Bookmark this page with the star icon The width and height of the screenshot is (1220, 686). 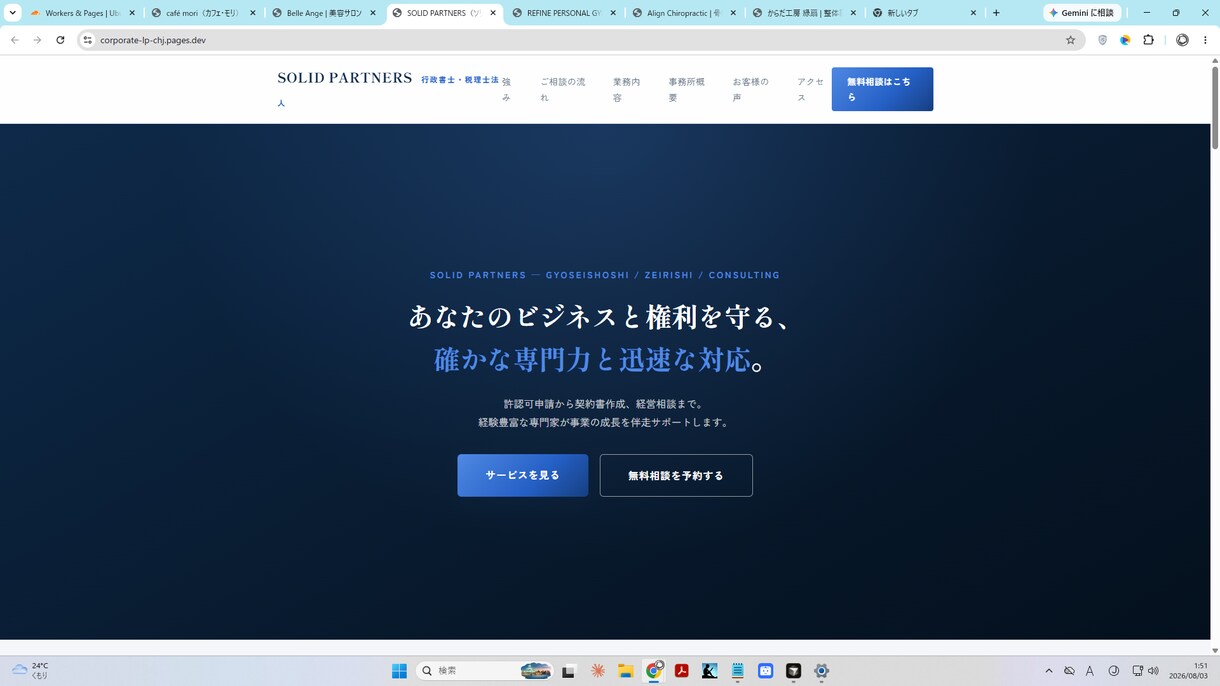point(1070,40)
